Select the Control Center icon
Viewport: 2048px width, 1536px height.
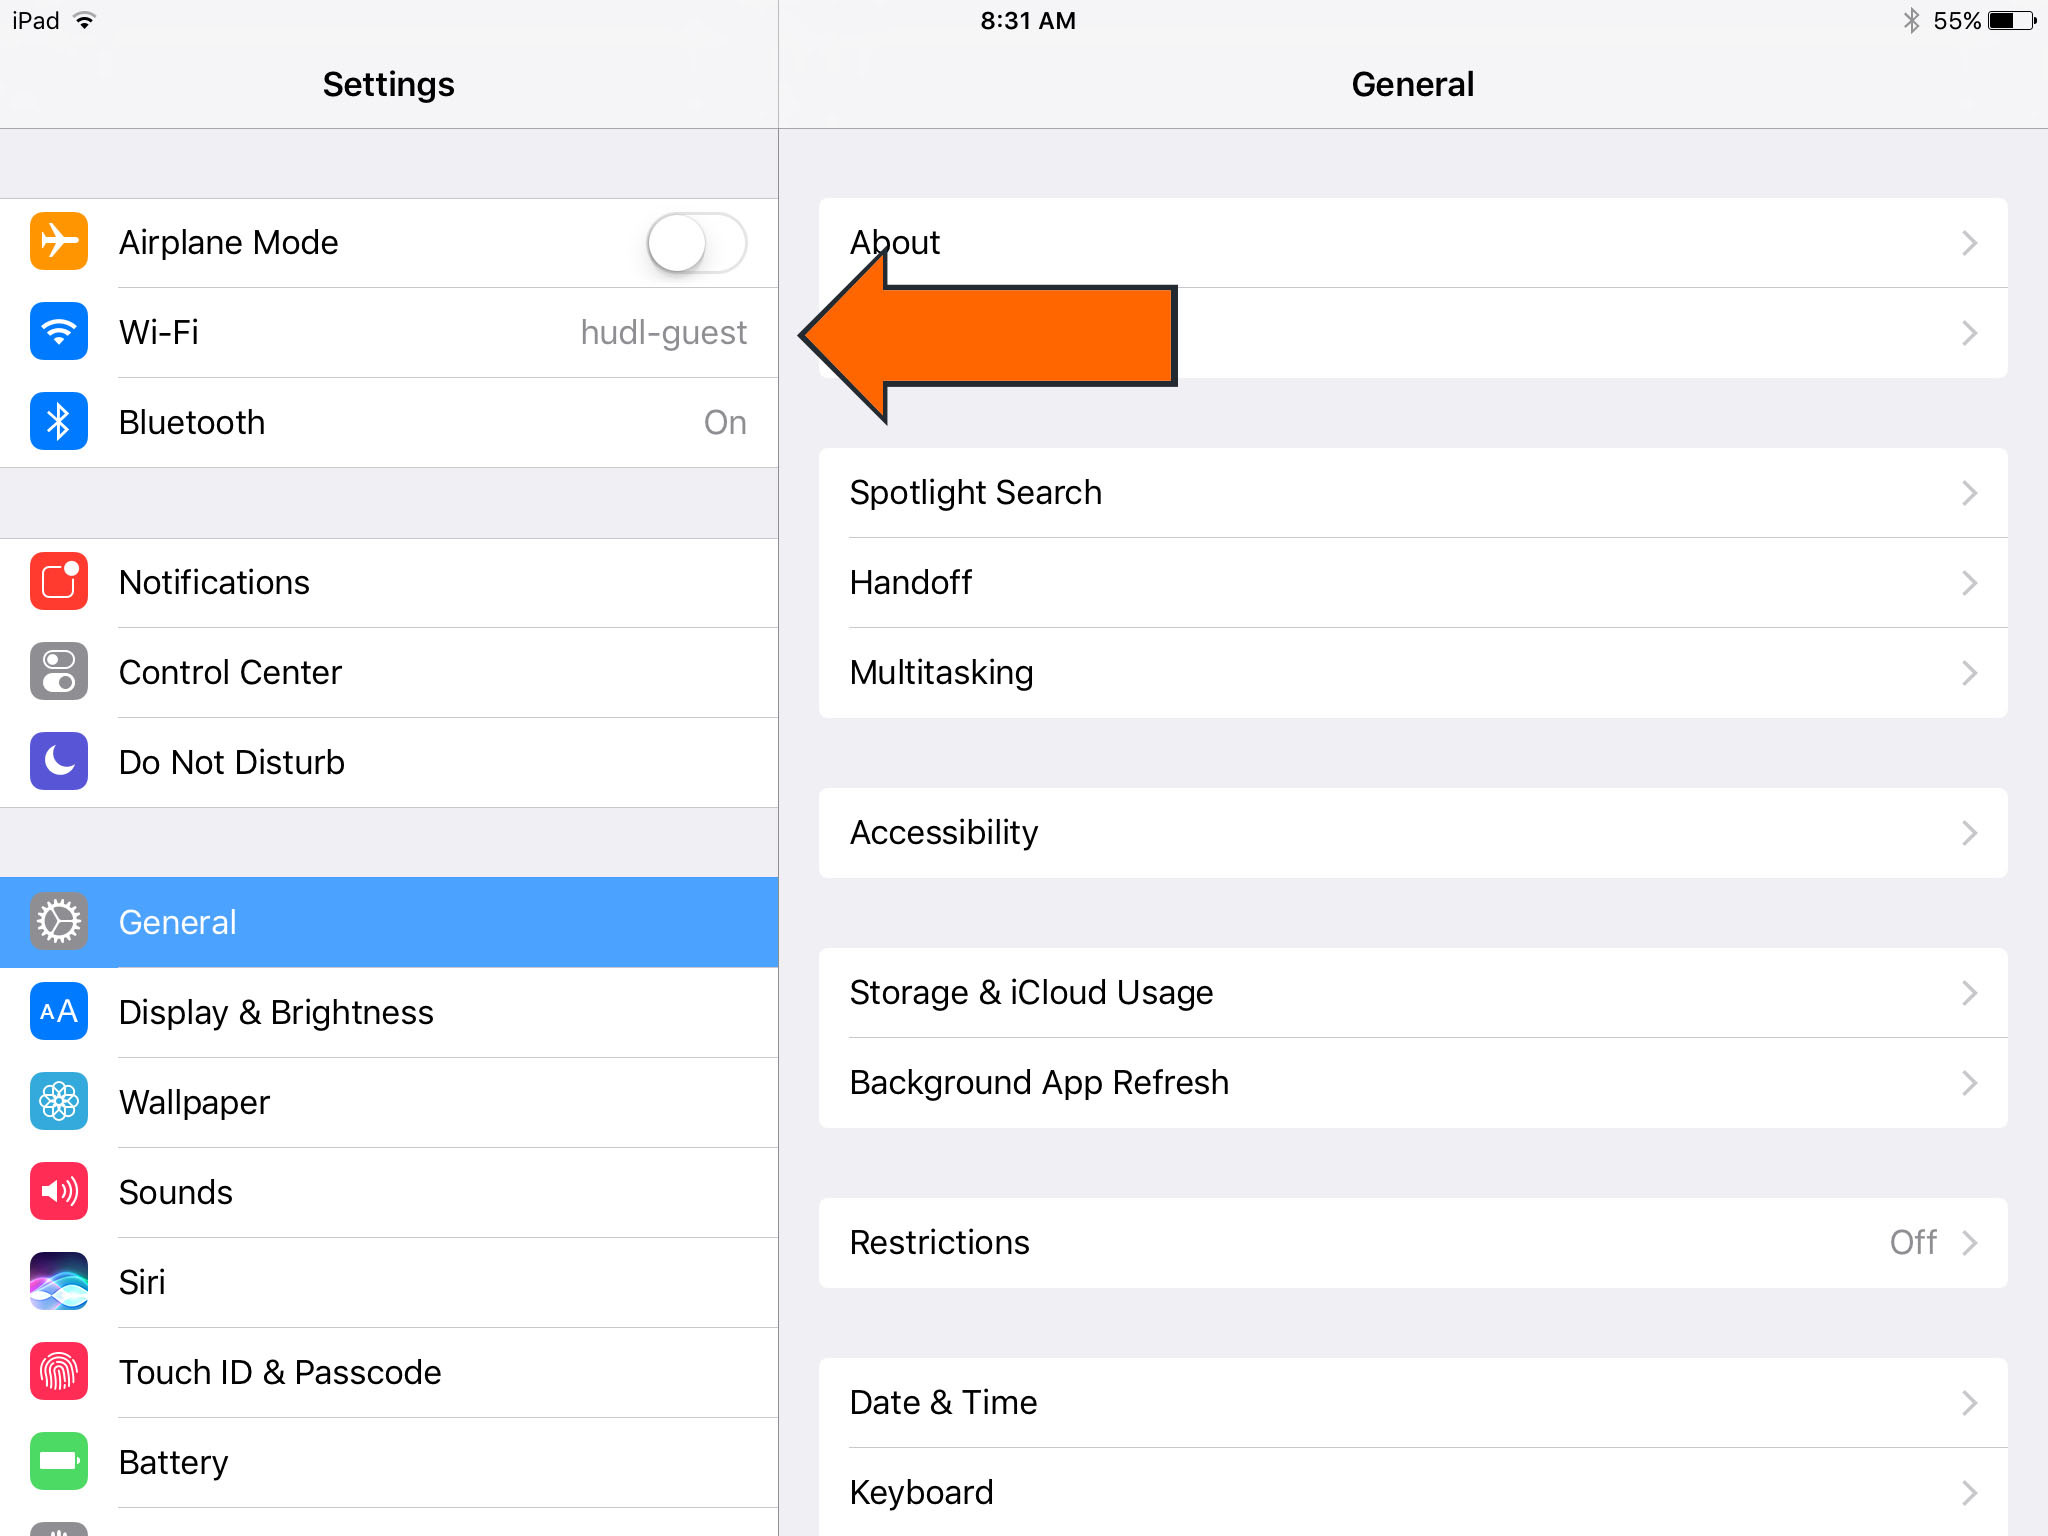click(58, 671)
